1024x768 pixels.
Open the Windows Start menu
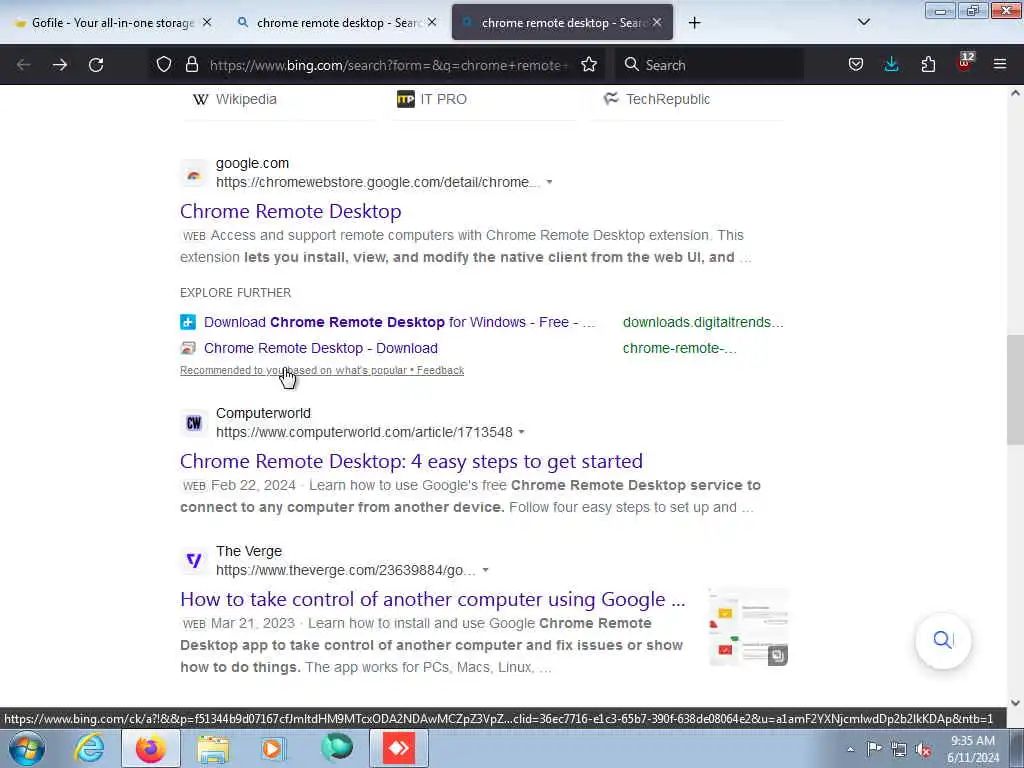point(27,748)
